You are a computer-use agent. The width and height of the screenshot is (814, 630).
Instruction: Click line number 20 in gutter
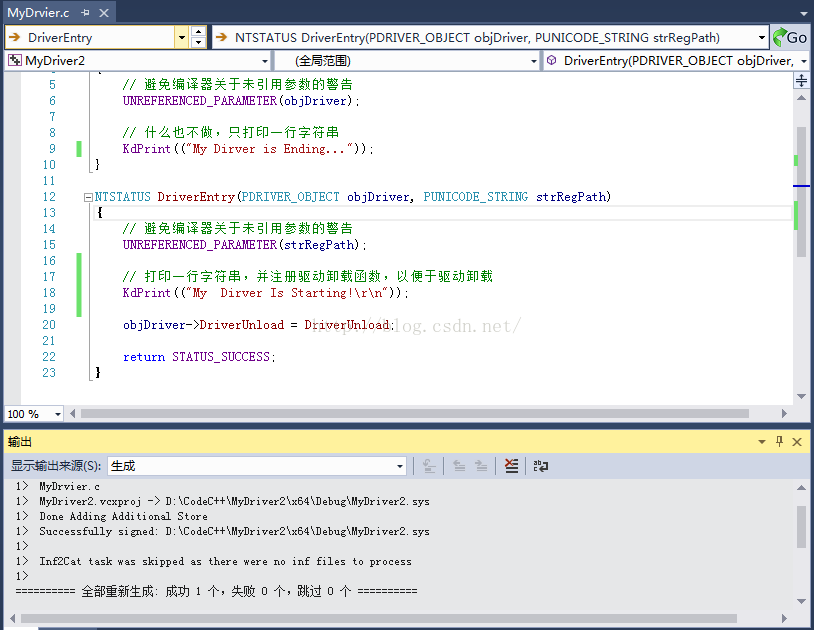pyautogui.click(x=49, y=325)
